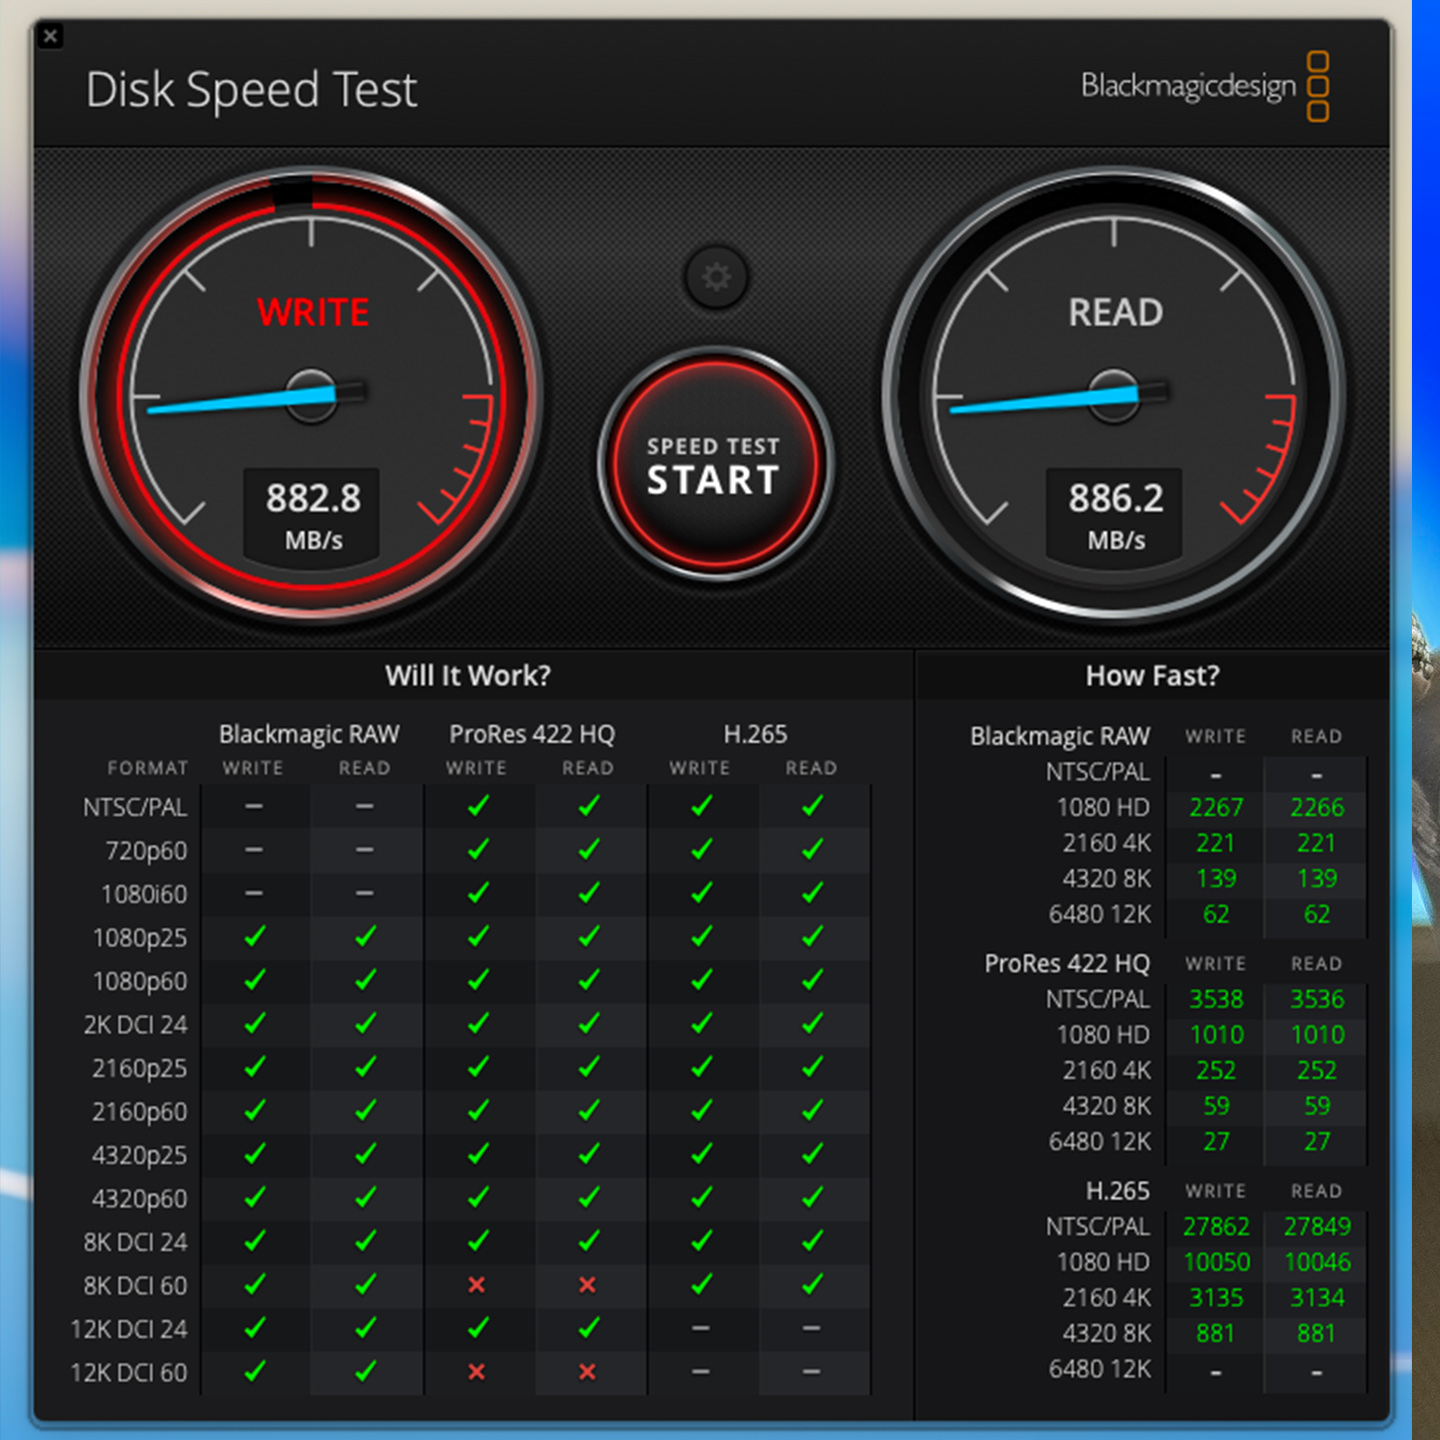Click the red X for 12K DCI 60 ProRes read
Screen dimensions: 1440x1440
(x=589, y=1372)
